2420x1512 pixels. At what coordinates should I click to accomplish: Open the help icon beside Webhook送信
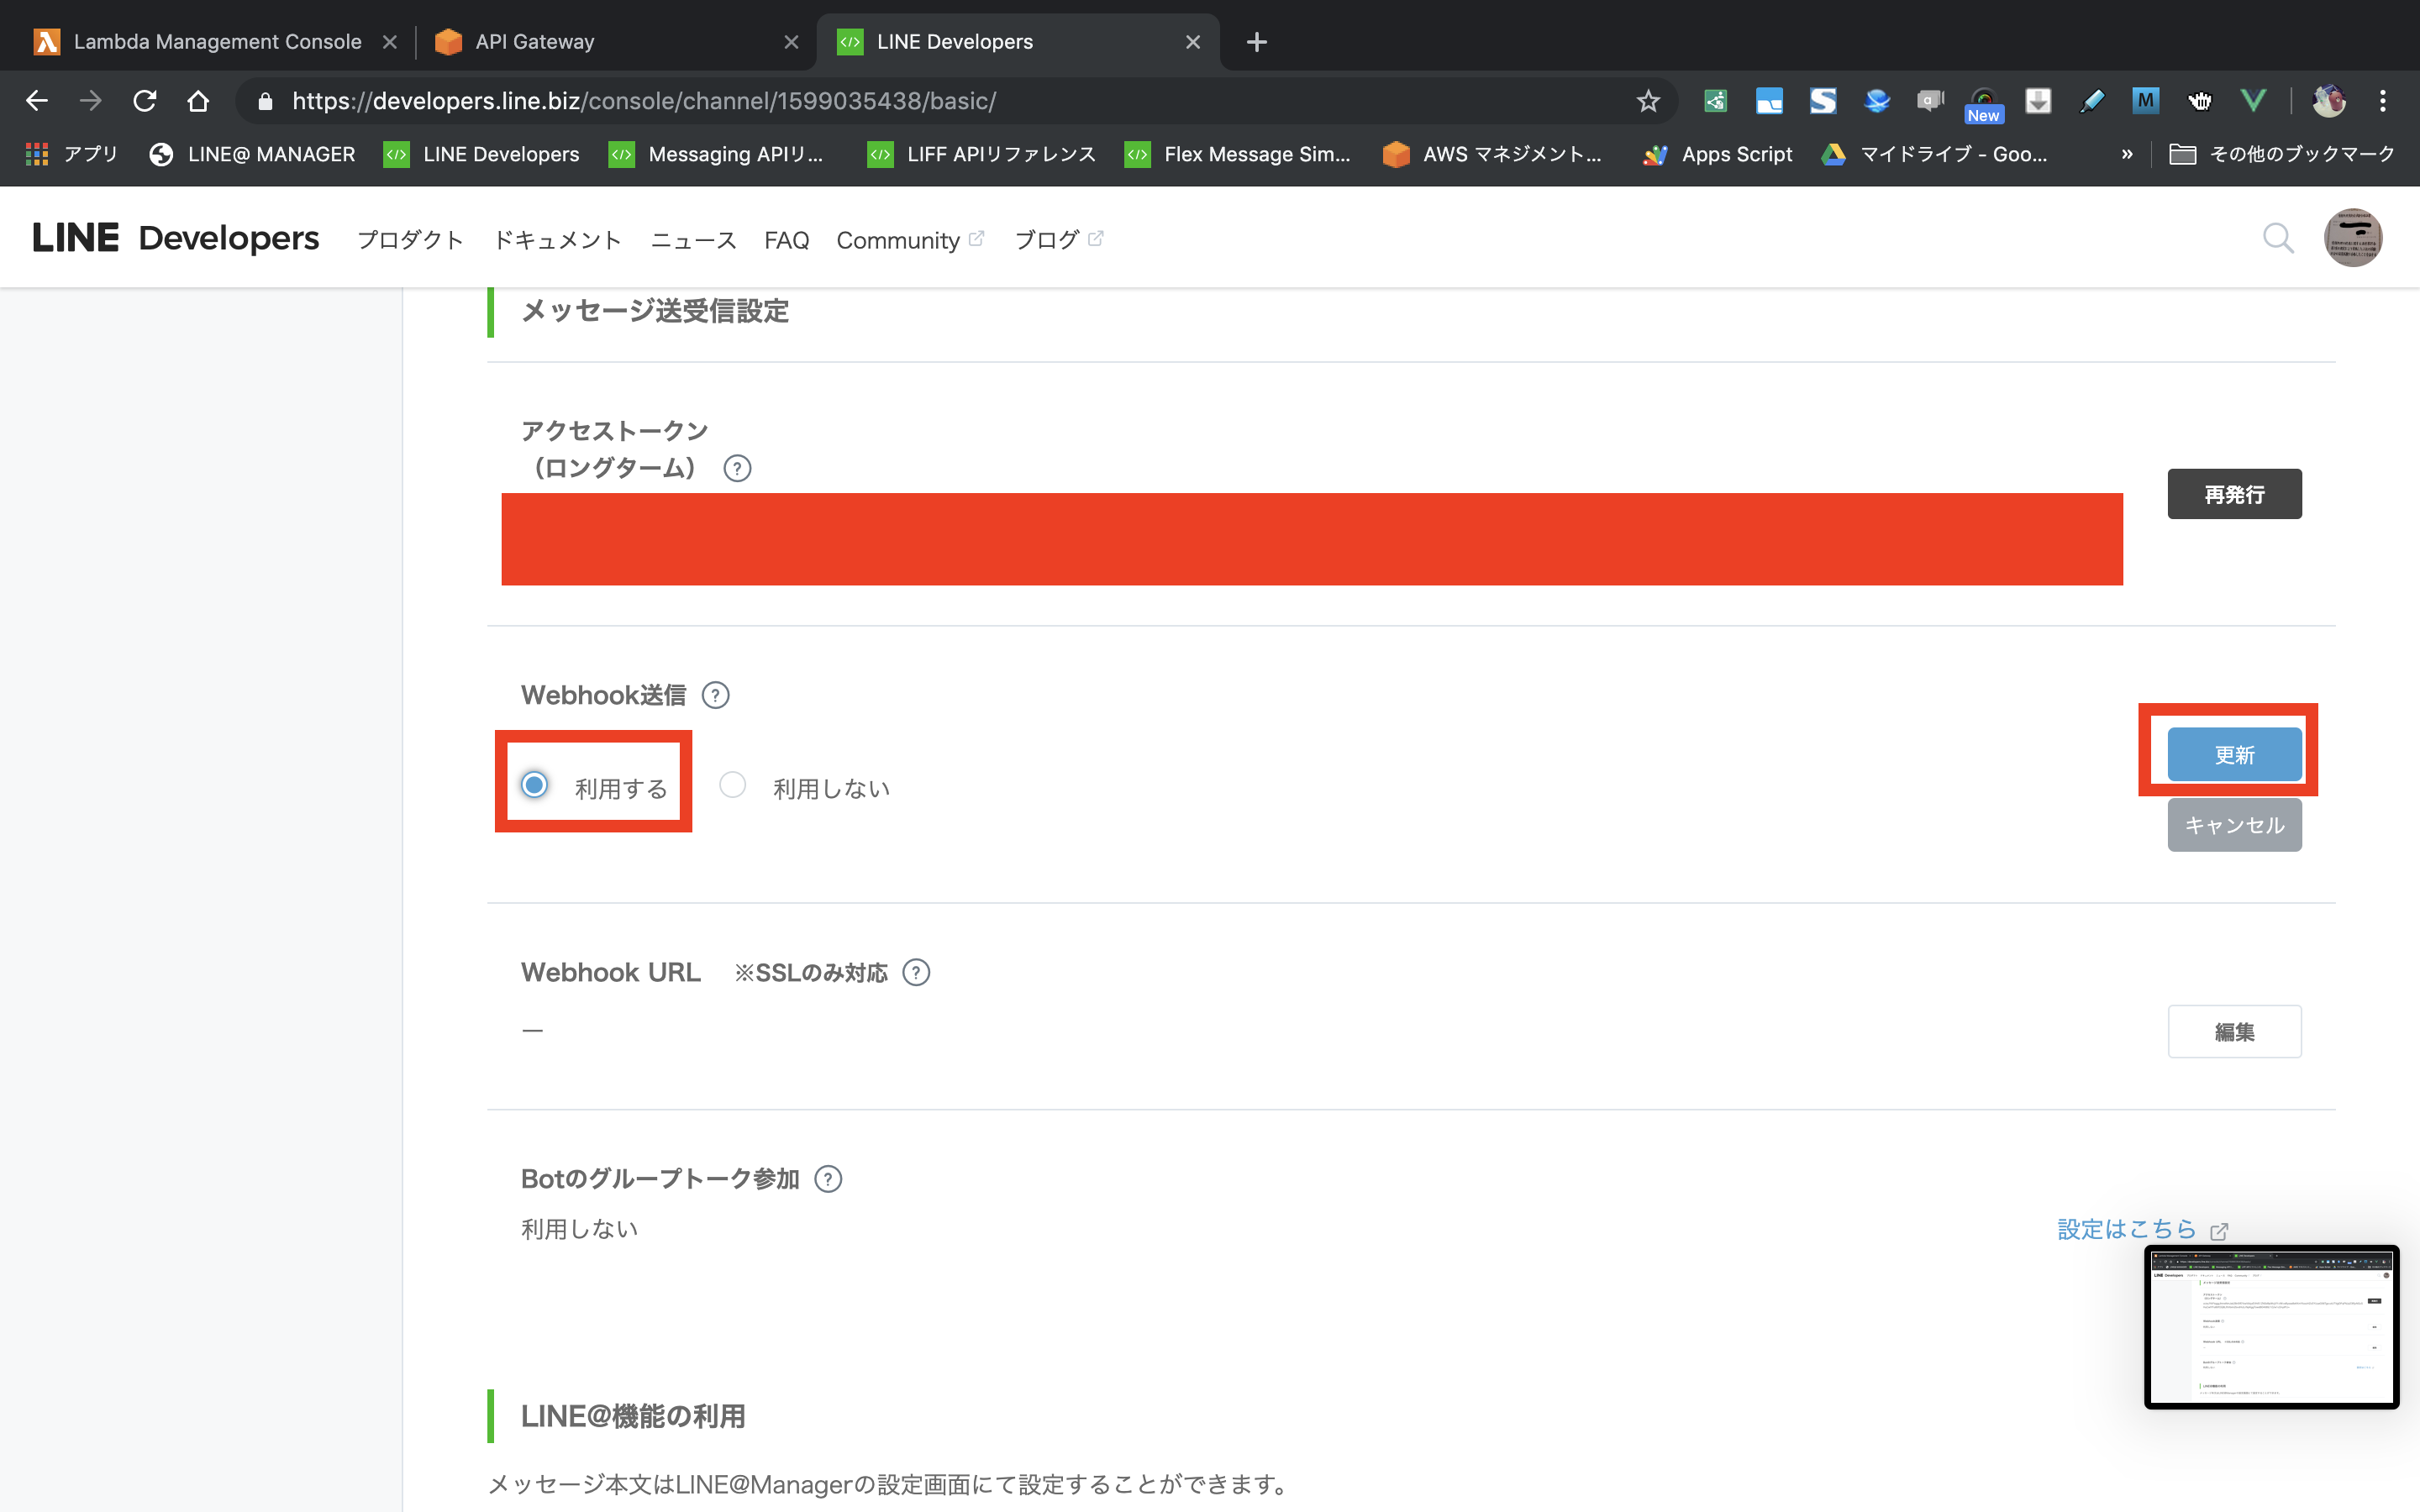[x=715, y=695]
